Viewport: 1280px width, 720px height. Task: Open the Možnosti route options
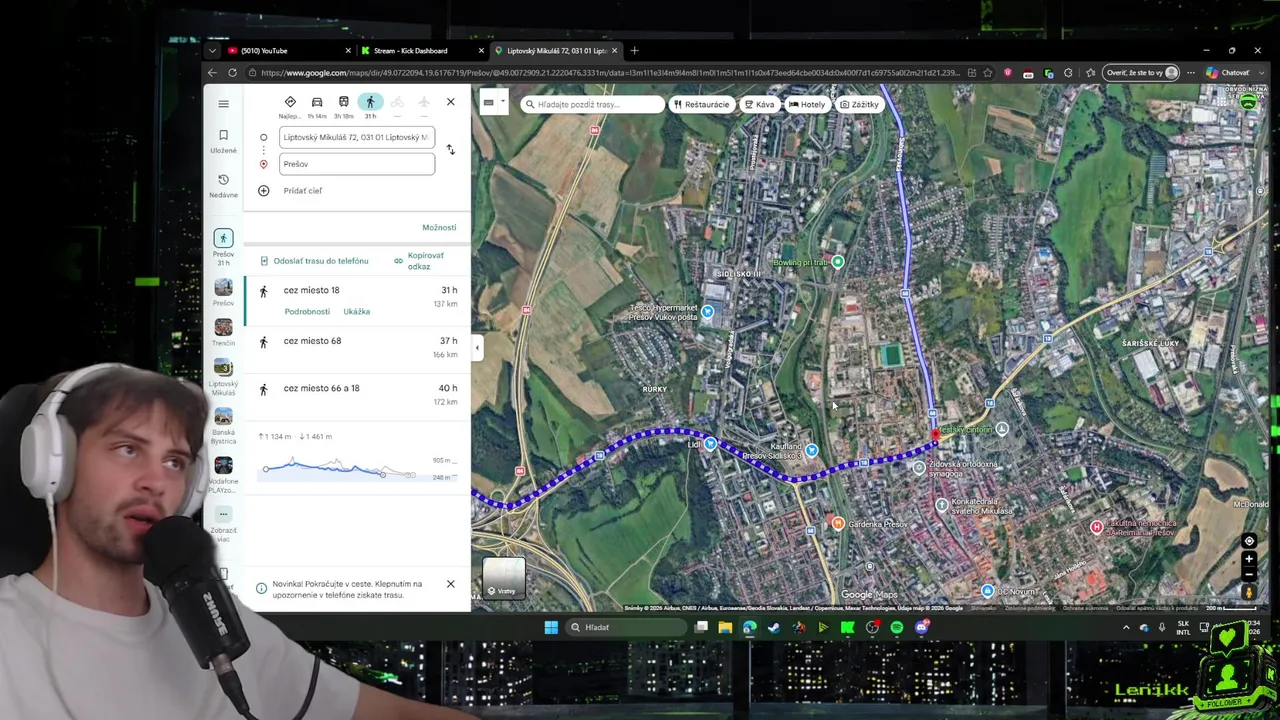[x=439, y=228]
